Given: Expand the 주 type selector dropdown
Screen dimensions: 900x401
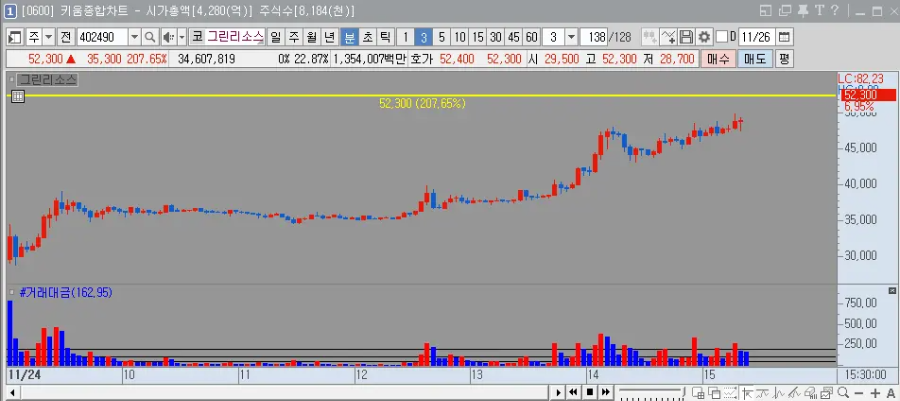Looking at the screenshot, I should click(48, 37).
